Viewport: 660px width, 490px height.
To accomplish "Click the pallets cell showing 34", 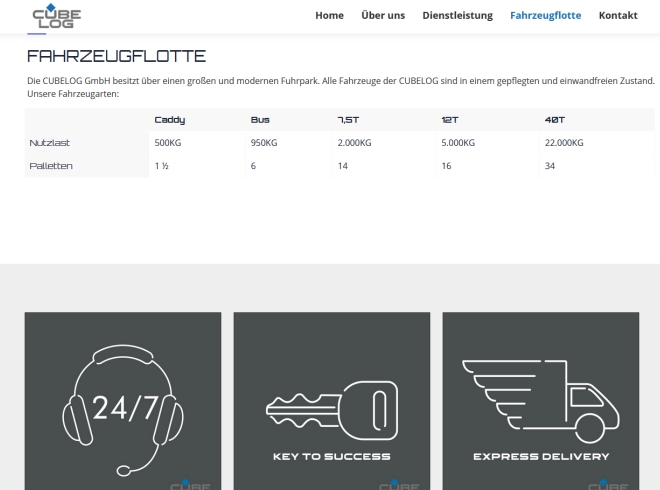I will click(x=597, y=166).
